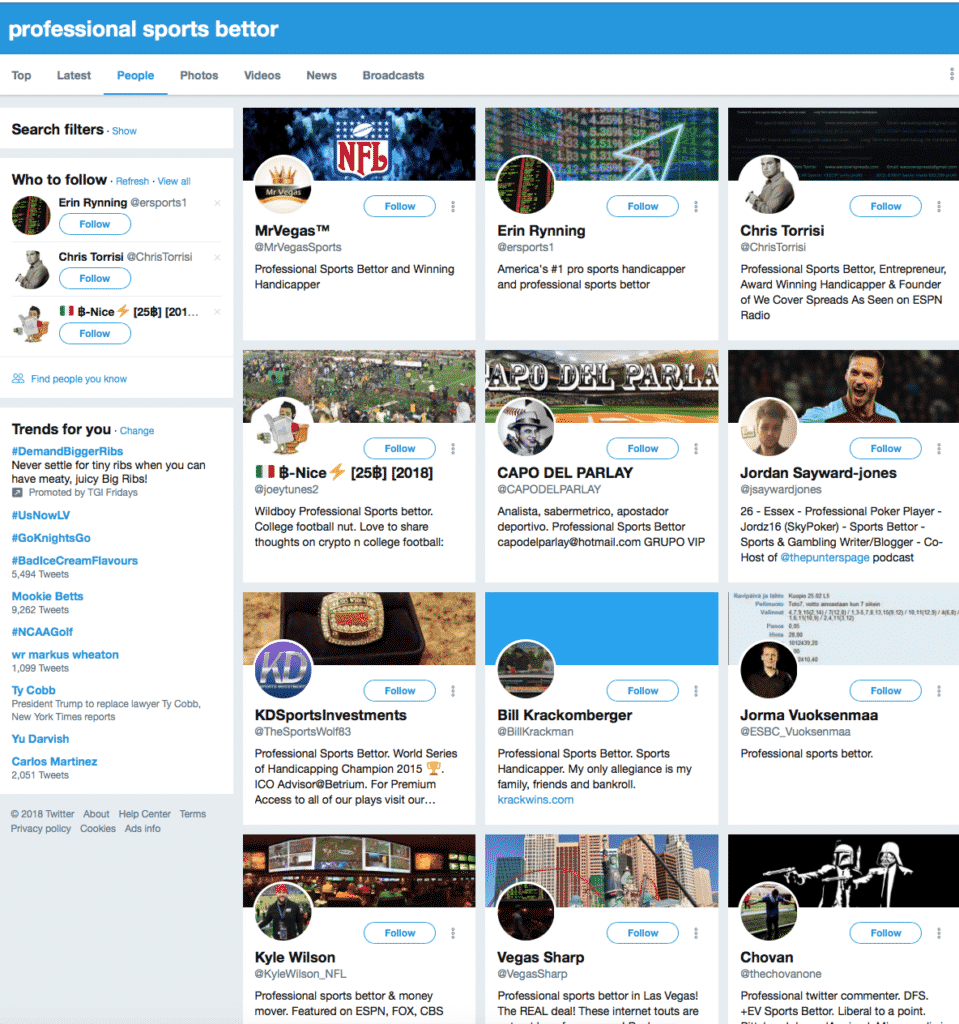Follow Bill Krackomberger
The height and width of the screenshot is (1024, 959).
pos(643,691)
